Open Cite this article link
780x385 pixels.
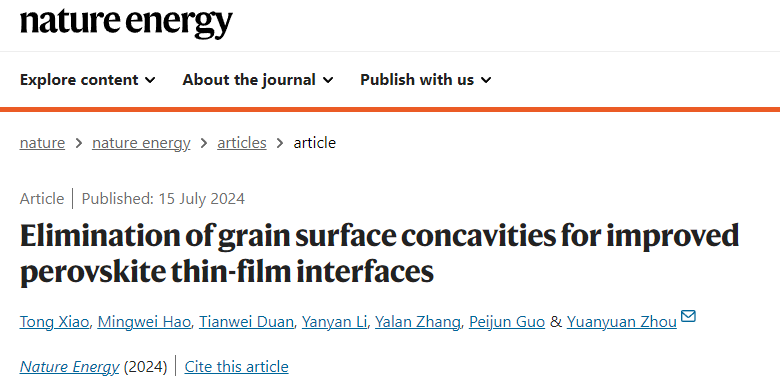click(x=236, y=367)
